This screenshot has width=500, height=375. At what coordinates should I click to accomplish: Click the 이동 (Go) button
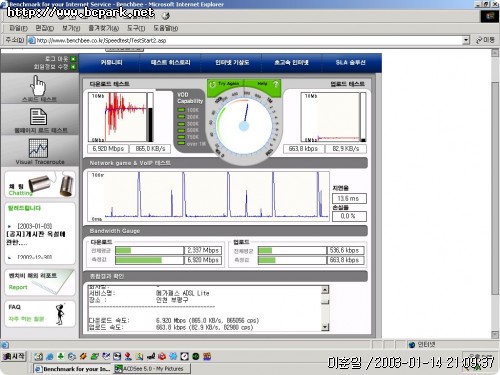[485, 40]
